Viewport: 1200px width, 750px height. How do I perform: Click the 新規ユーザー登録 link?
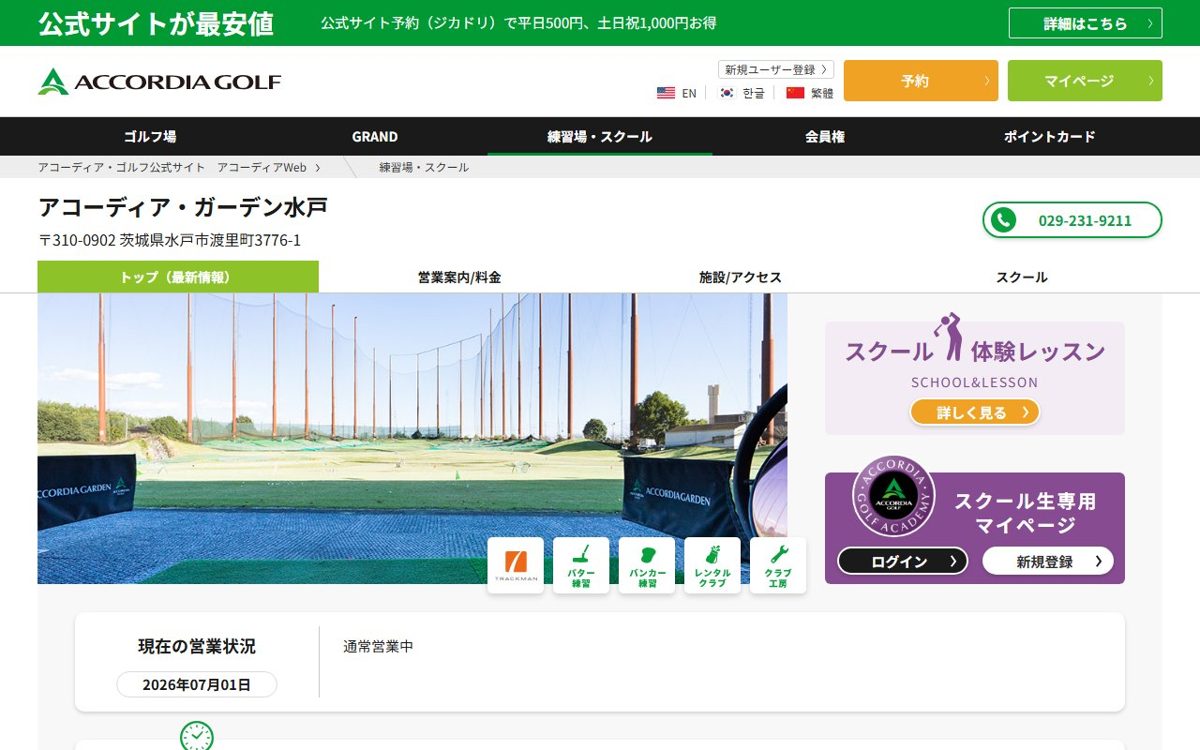pyautogui.click(x=776, y=70)
